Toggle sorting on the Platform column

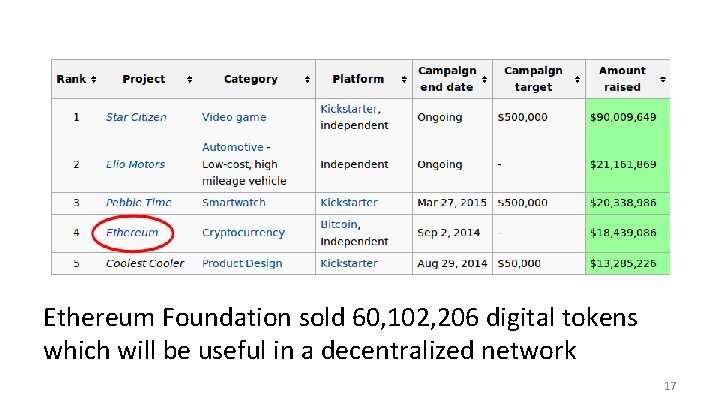coord(404,79)
